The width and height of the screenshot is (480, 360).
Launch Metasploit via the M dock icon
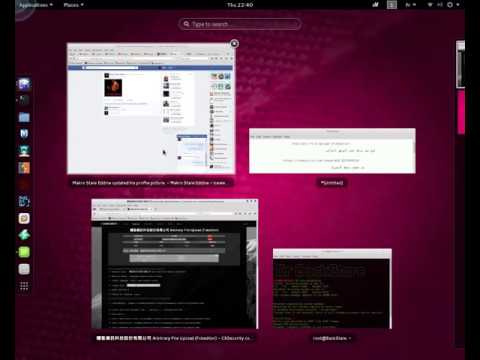click(x=24, y=134)
